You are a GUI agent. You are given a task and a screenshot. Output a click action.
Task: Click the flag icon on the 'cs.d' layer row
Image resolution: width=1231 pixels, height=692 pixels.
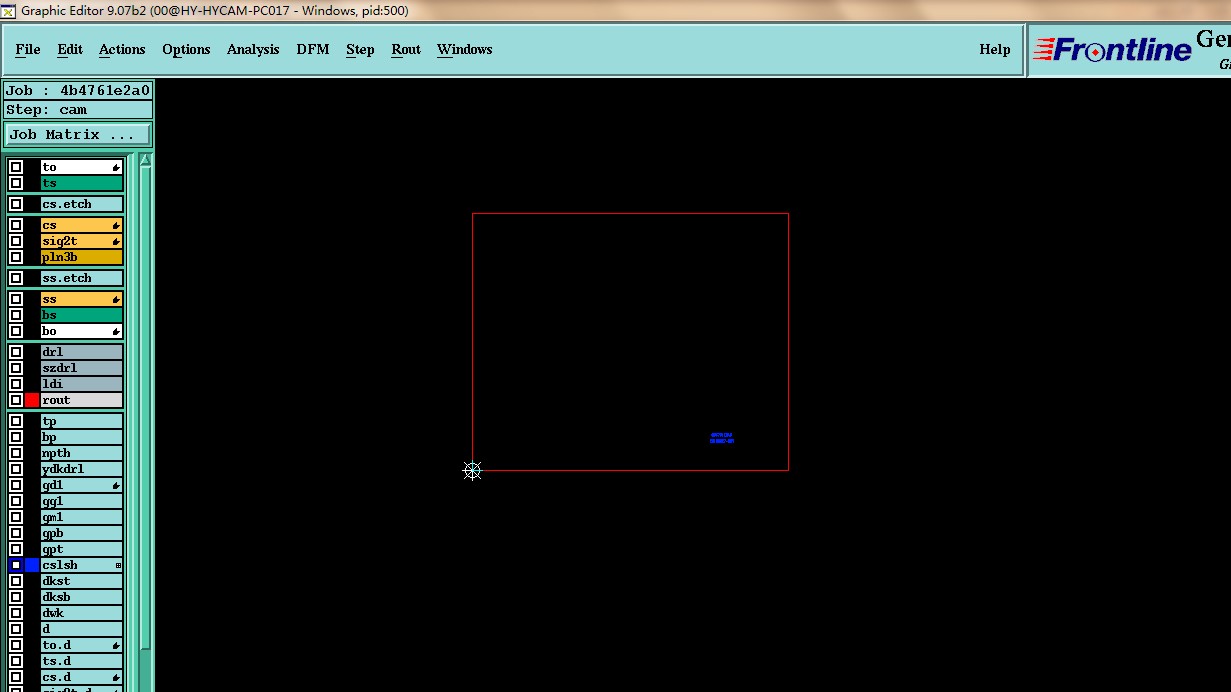point(117,678)
